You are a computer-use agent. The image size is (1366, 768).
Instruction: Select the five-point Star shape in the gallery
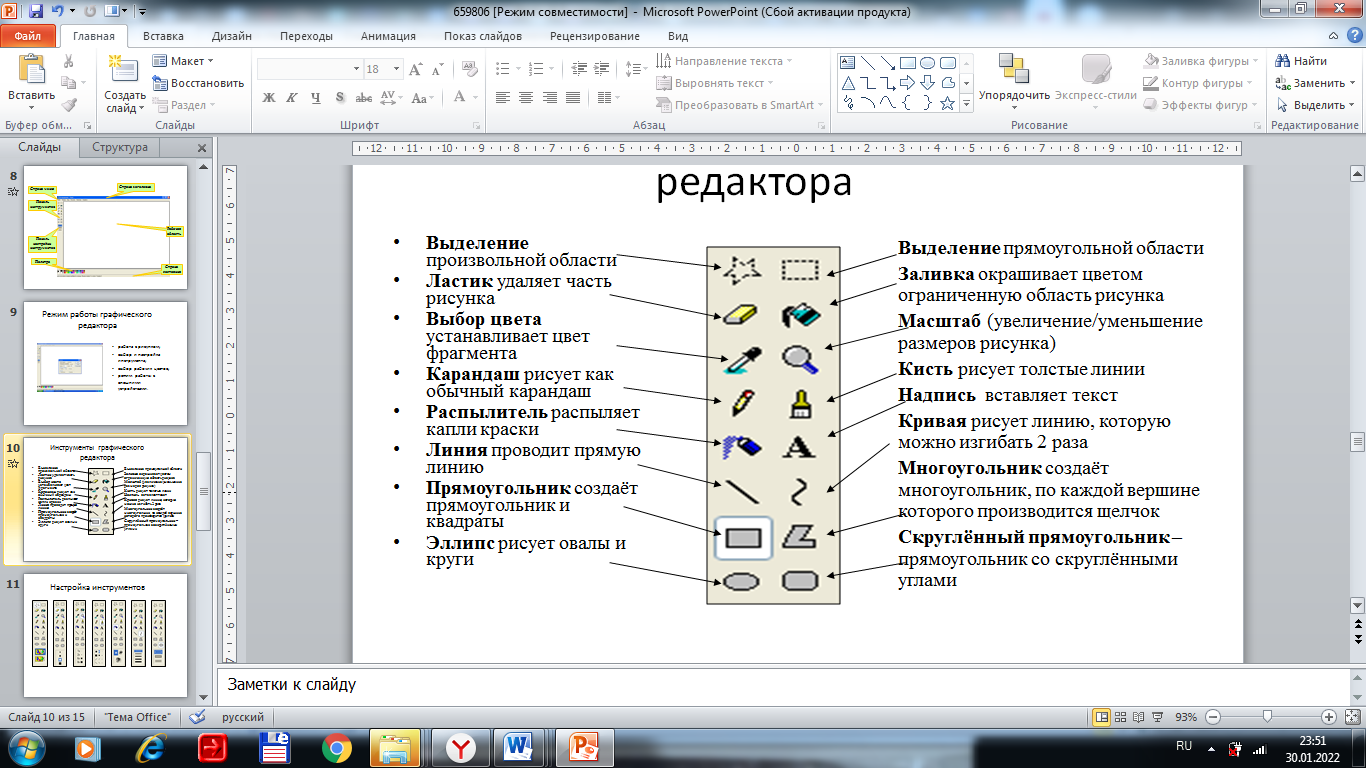(x=946, y=102)
